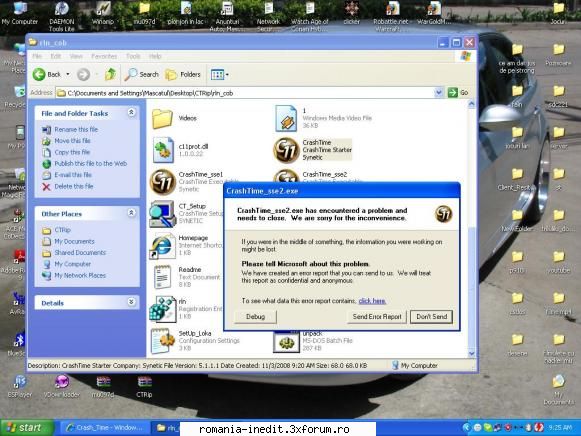
Task: Open the Client_Res desktop folder
Action: click(517, 179)
